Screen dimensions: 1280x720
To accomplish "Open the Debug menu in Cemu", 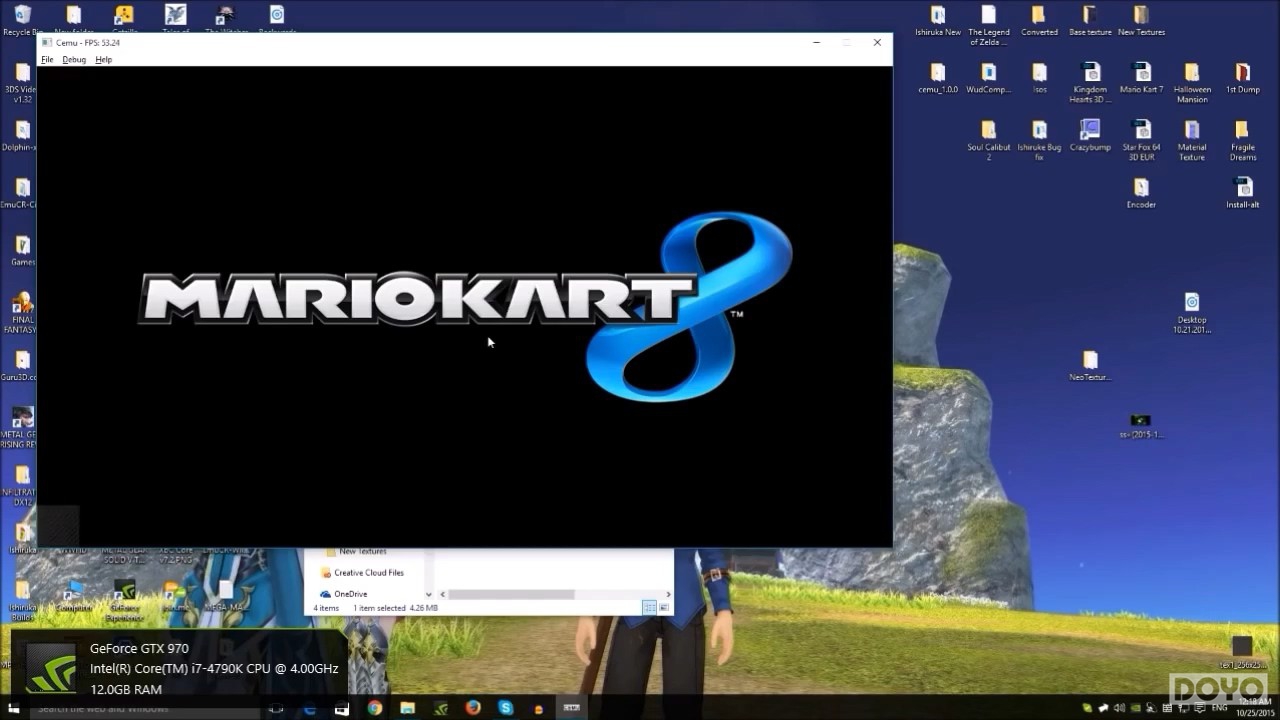I will 74,60.
